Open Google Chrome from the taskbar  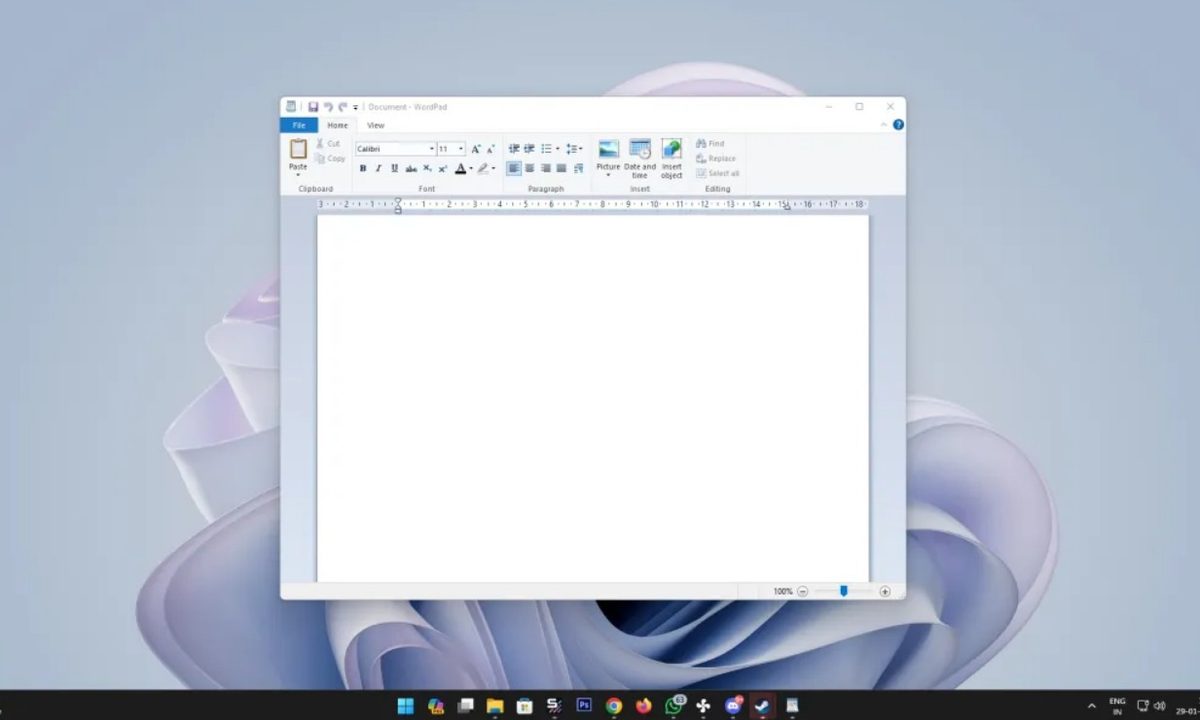tap(614, 706)
